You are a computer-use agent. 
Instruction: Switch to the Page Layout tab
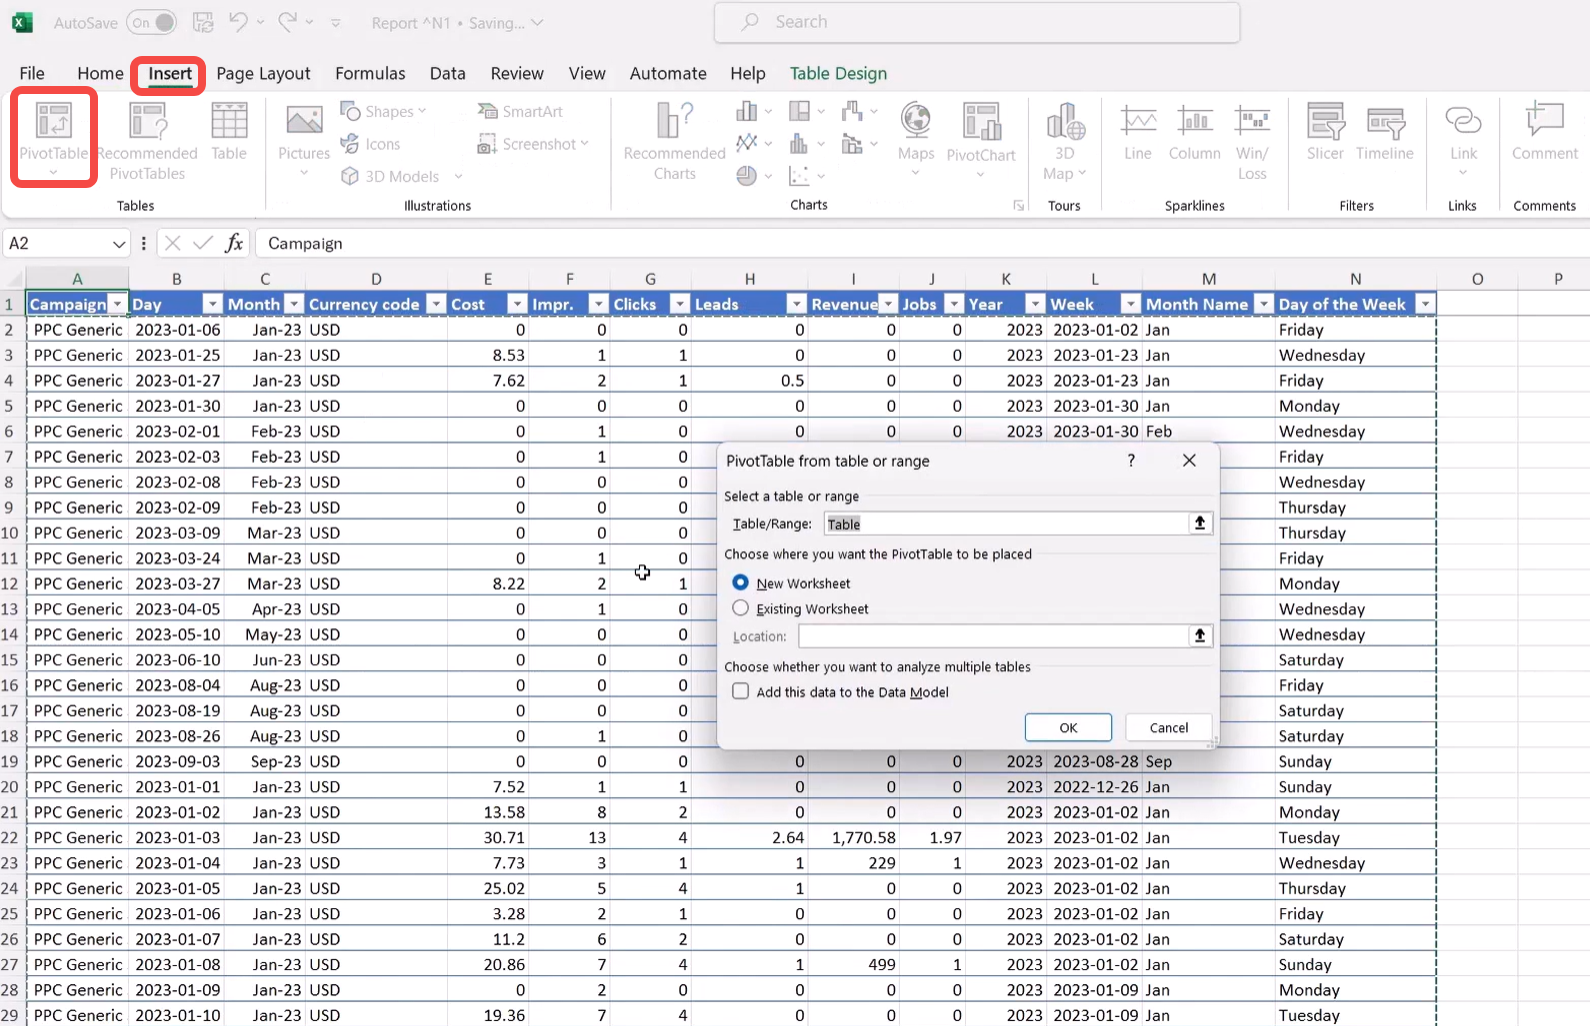[263, 73]
